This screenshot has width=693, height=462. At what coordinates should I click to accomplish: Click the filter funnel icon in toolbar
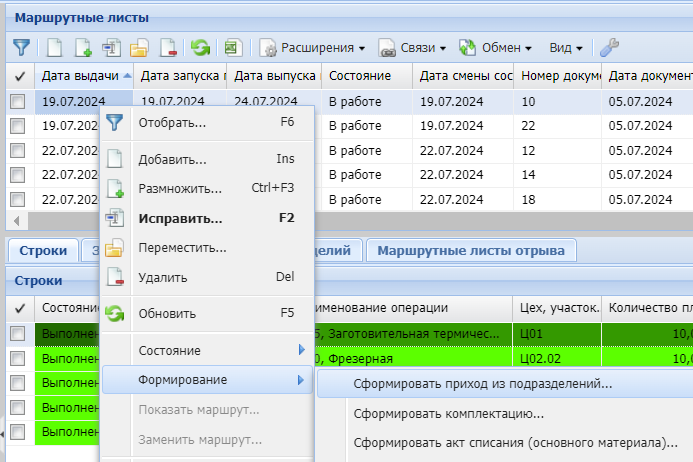click(21, 47)
